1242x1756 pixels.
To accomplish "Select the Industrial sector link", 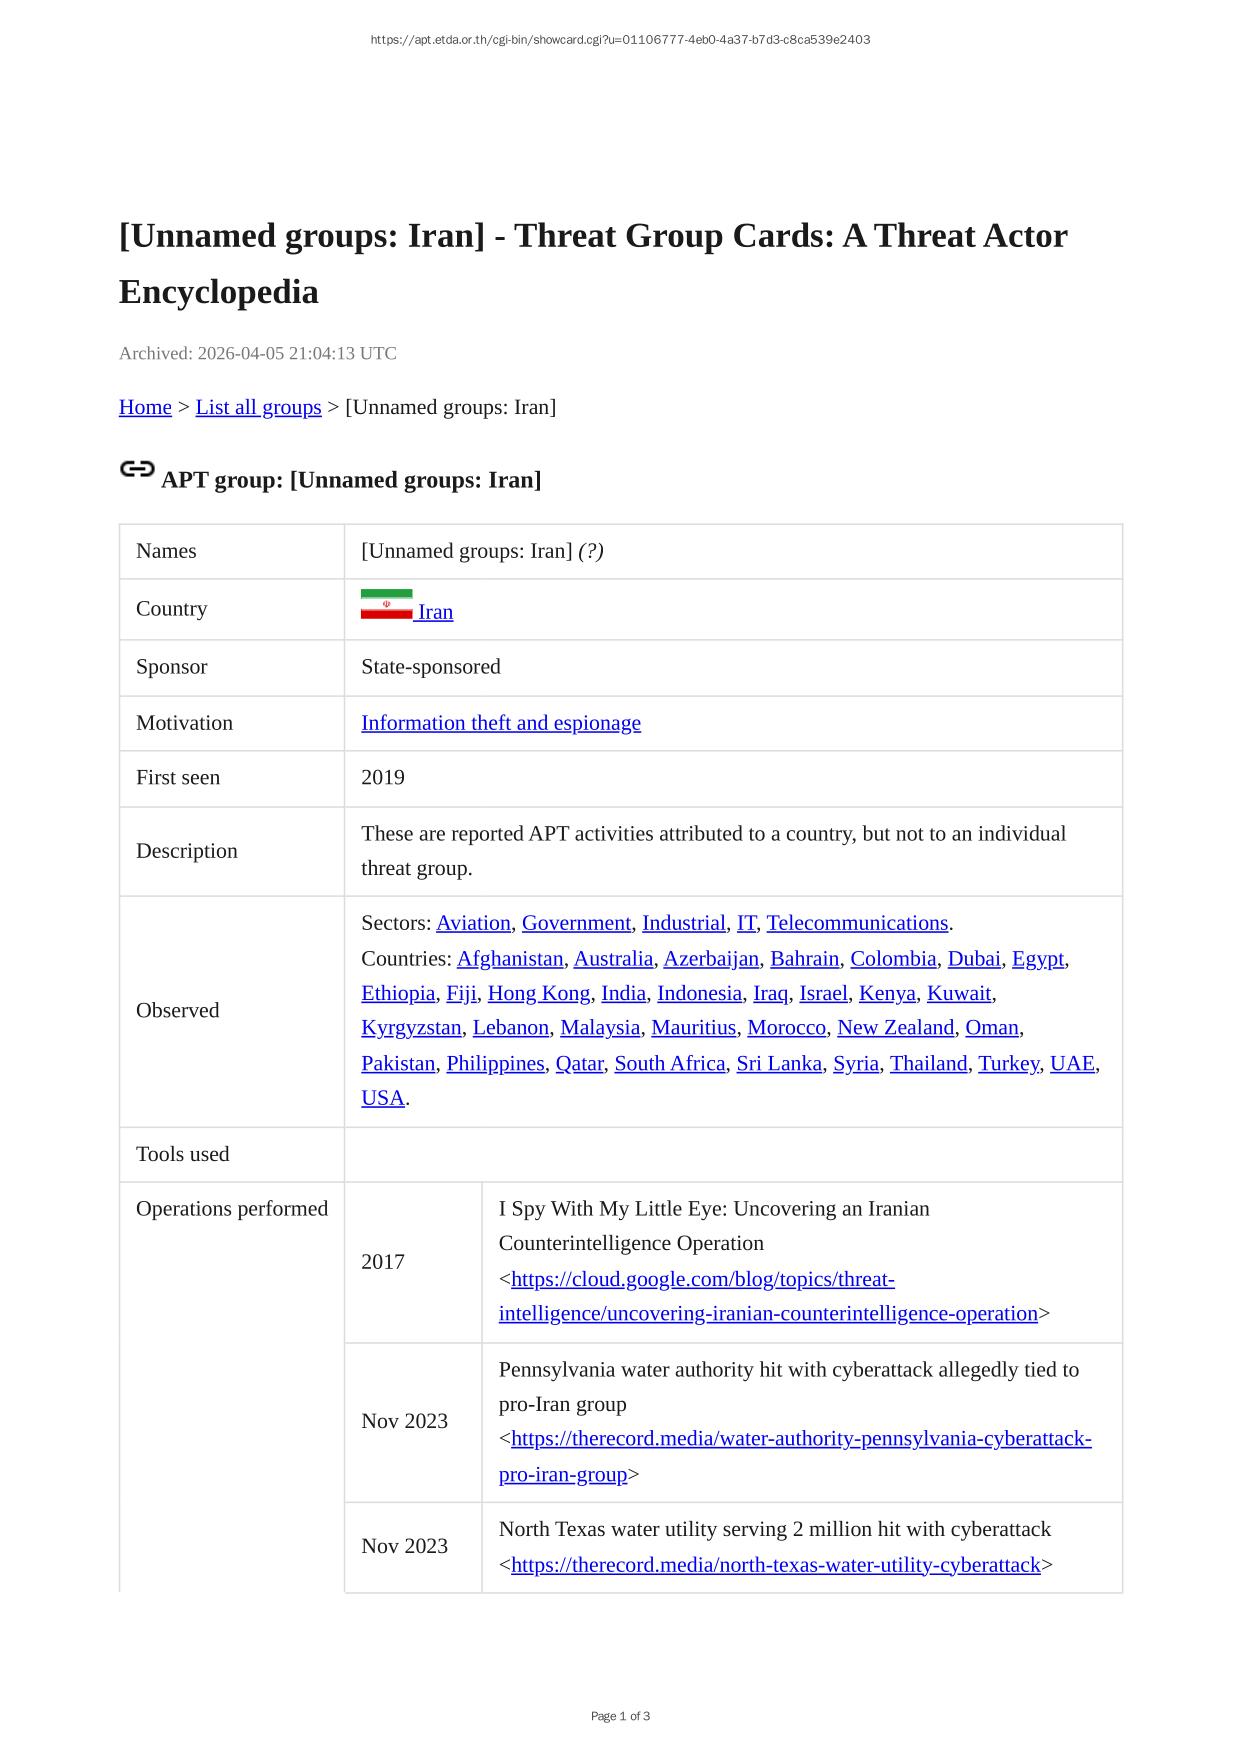I will pos(683,923).
